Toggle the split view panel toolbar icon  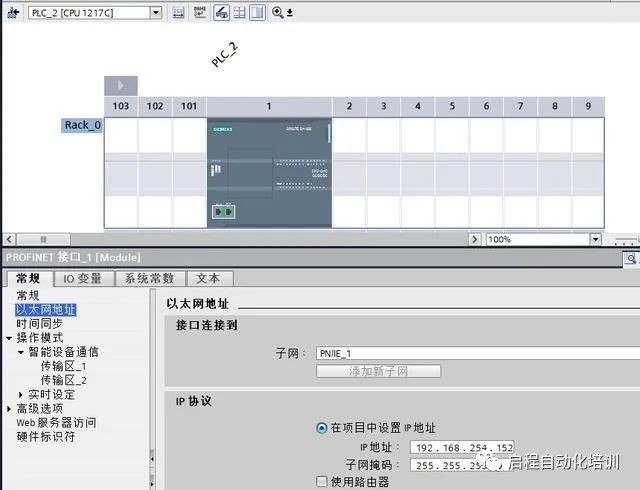[x=258, y=13]
